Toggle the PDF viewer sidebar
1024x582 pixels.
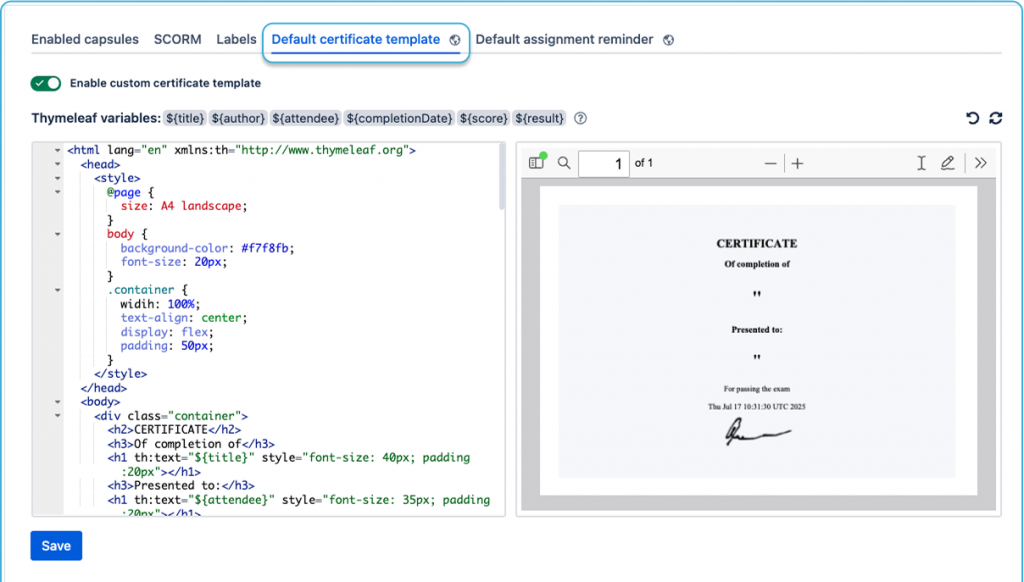(x=537, y=163)
